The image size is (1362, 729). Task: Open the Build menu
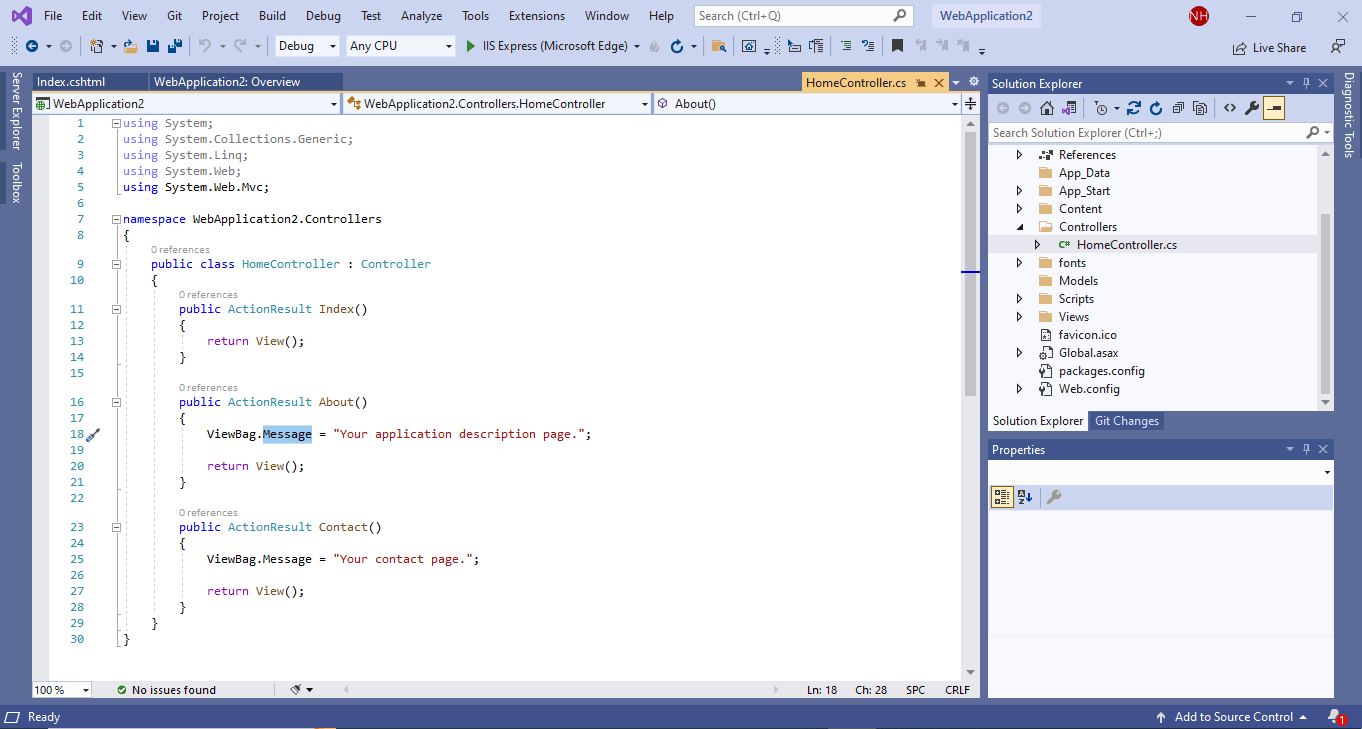[x=272, y=16]
